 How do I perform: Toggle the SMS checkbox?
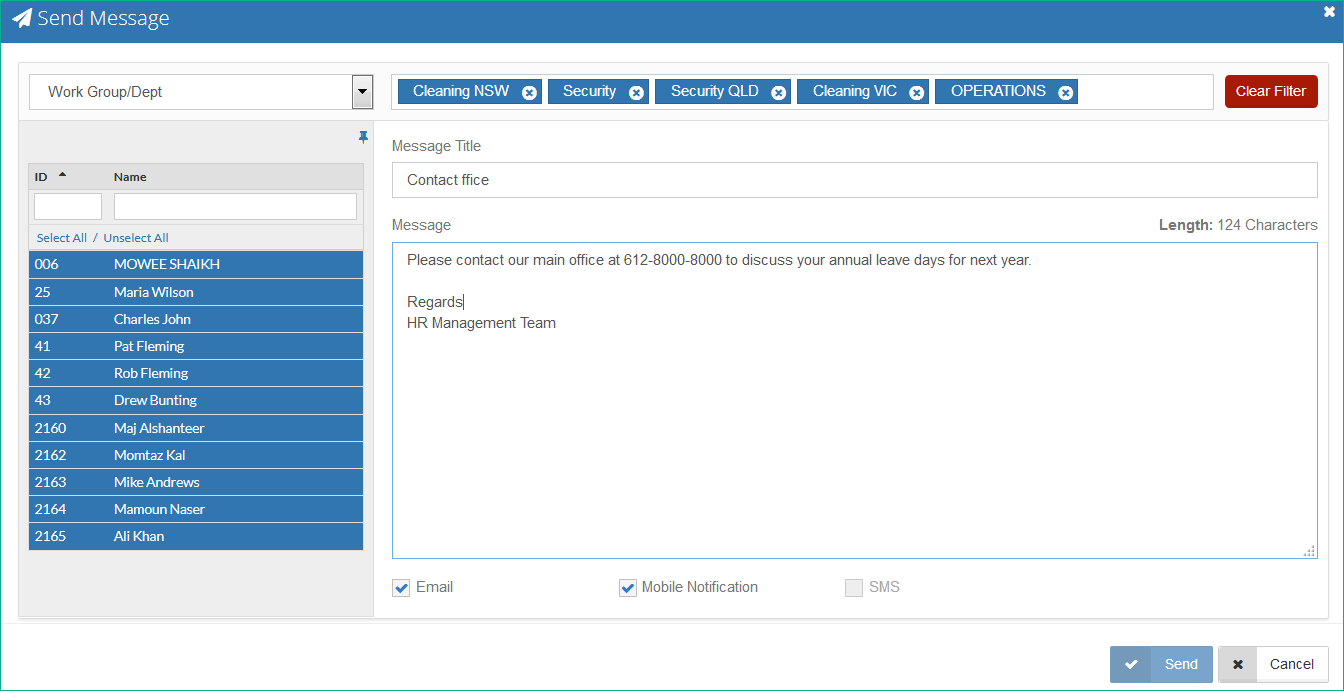(x=854, y=588)
